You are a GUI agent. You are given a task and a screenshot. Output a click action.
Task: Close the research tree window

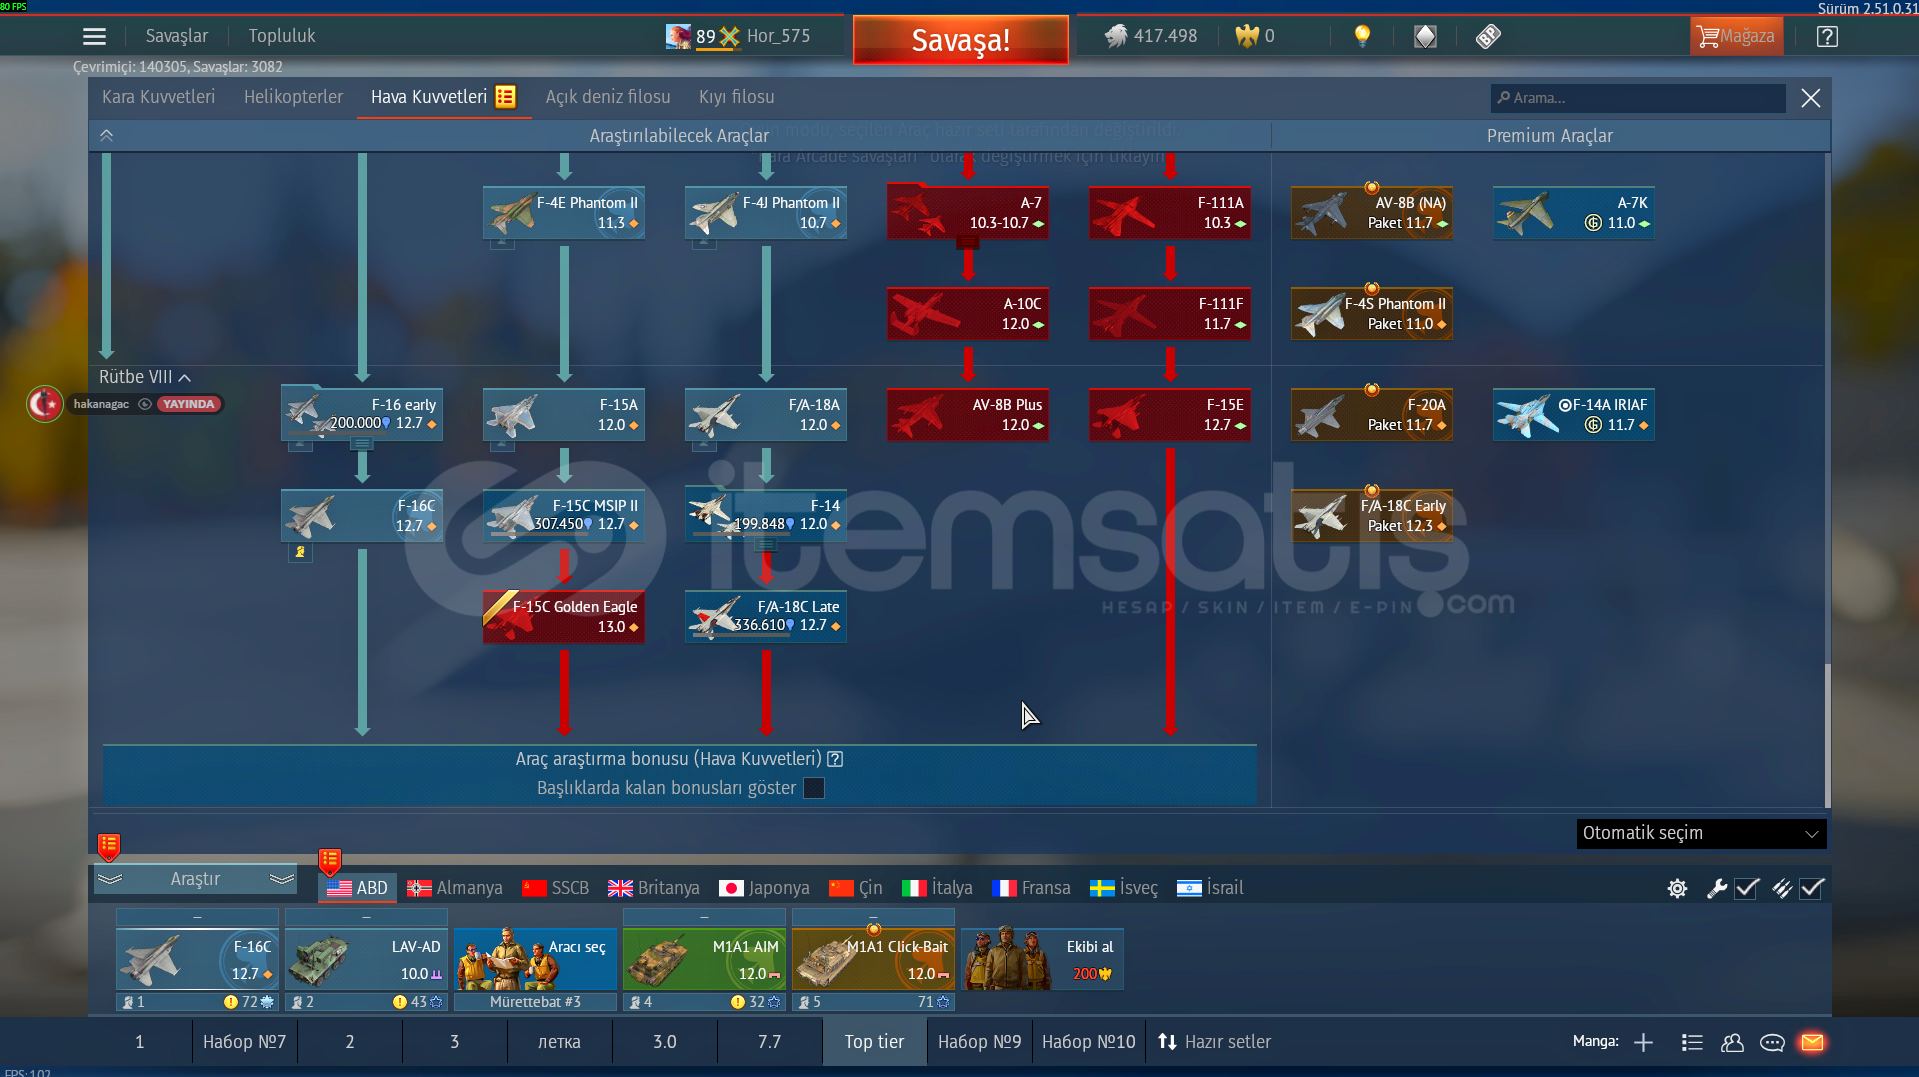1810,98
